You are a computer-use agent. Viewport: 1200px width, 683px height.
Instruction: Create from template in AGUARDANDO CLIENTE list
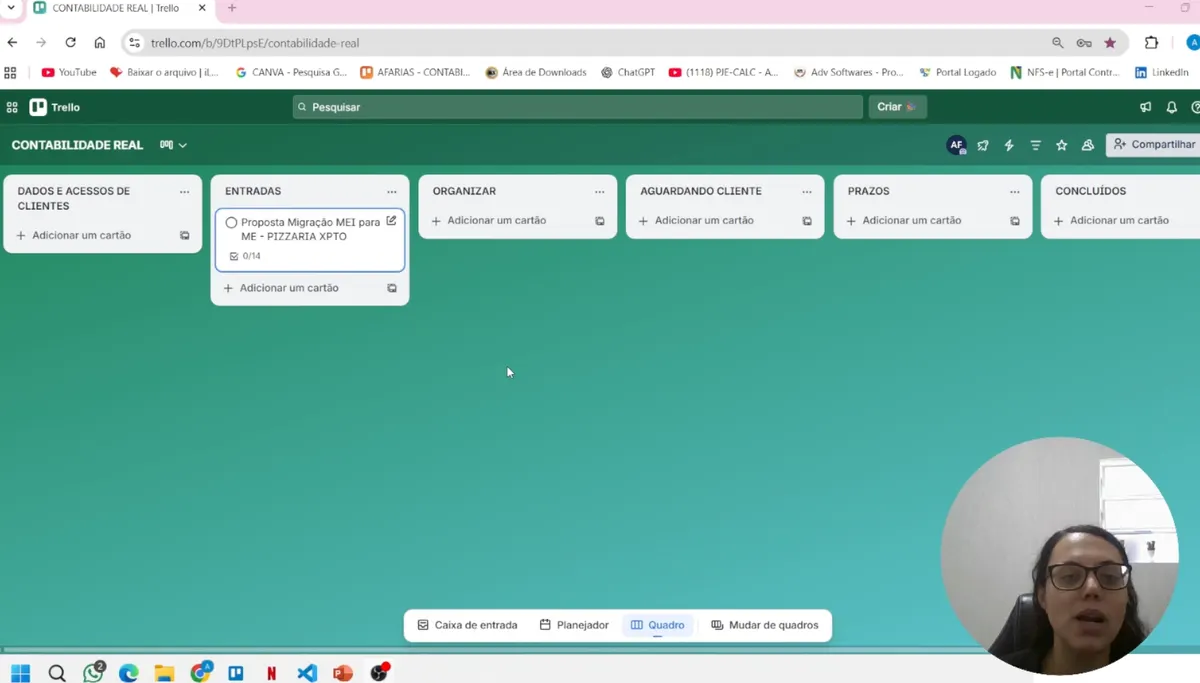click(x=807, y=221)
